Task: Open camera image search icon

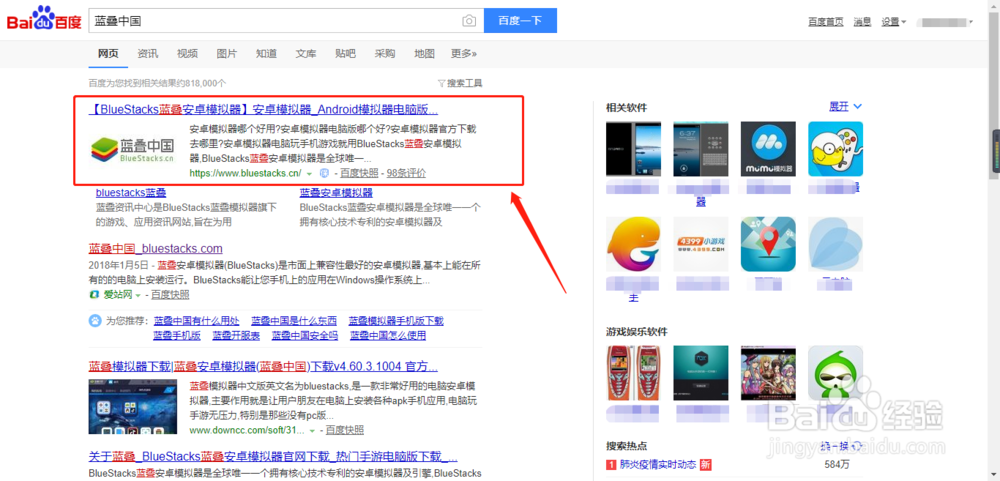Action: pyautogui.click(x=469, y=20)
